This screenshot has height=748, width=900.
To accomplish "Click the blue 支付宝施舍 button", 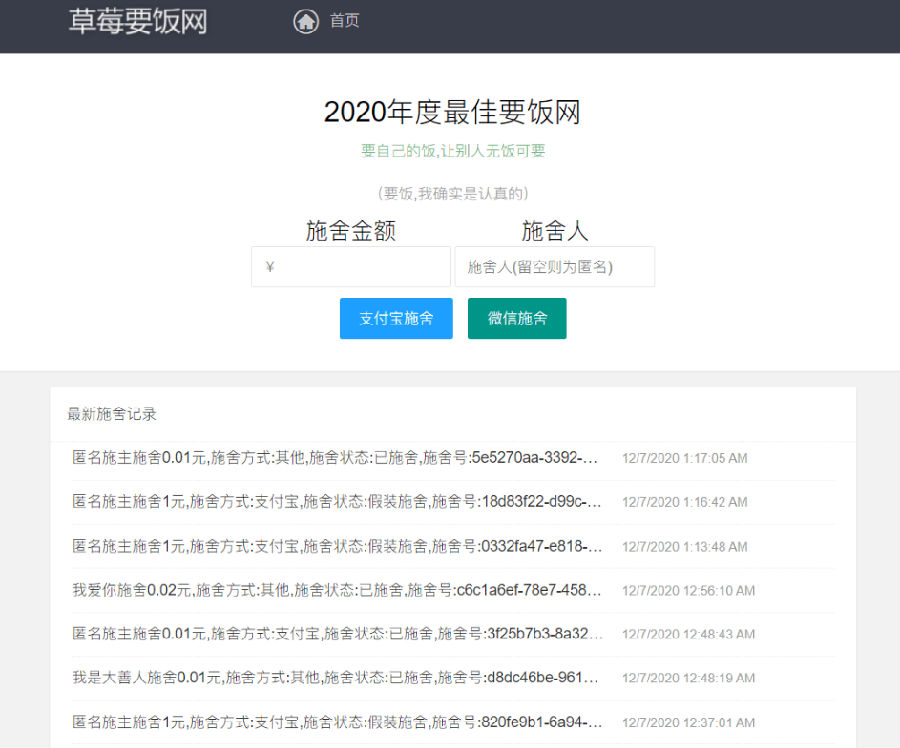I will (396, 318).
